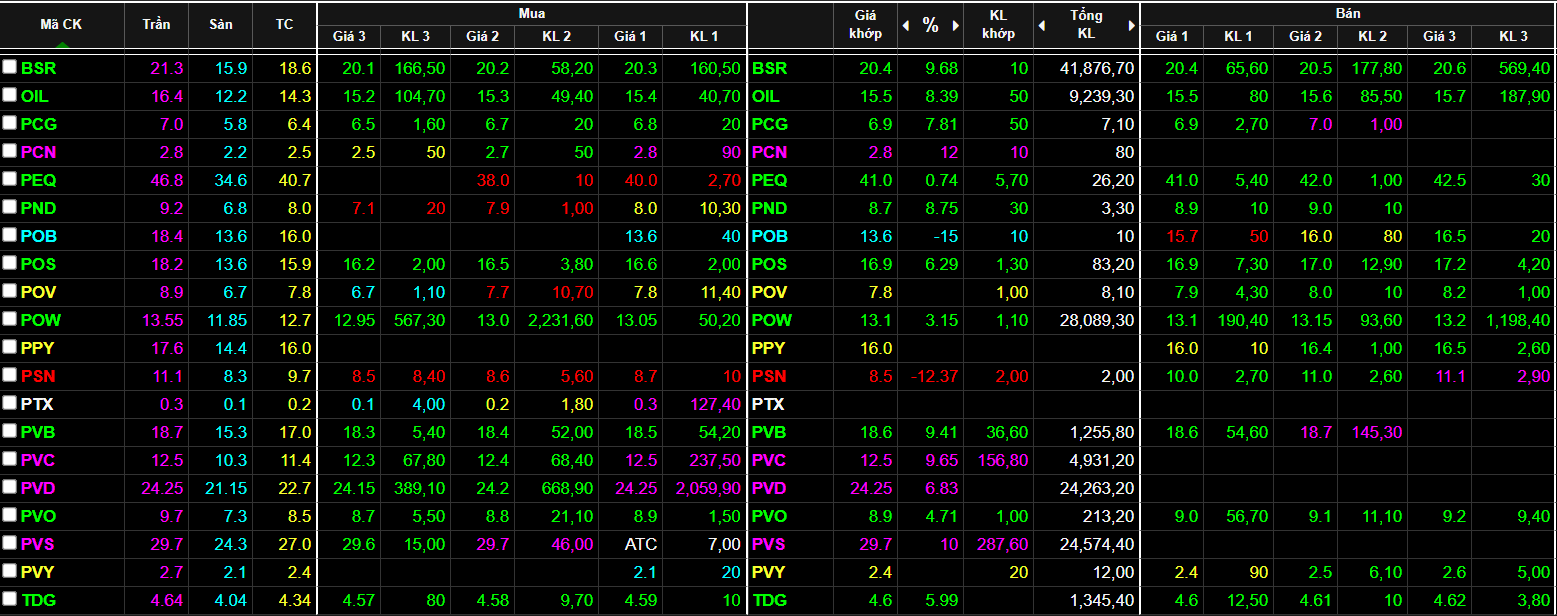Click the right arrow beside the % column
Viewport: 1557px width, 616px height.
pos(955,26)
